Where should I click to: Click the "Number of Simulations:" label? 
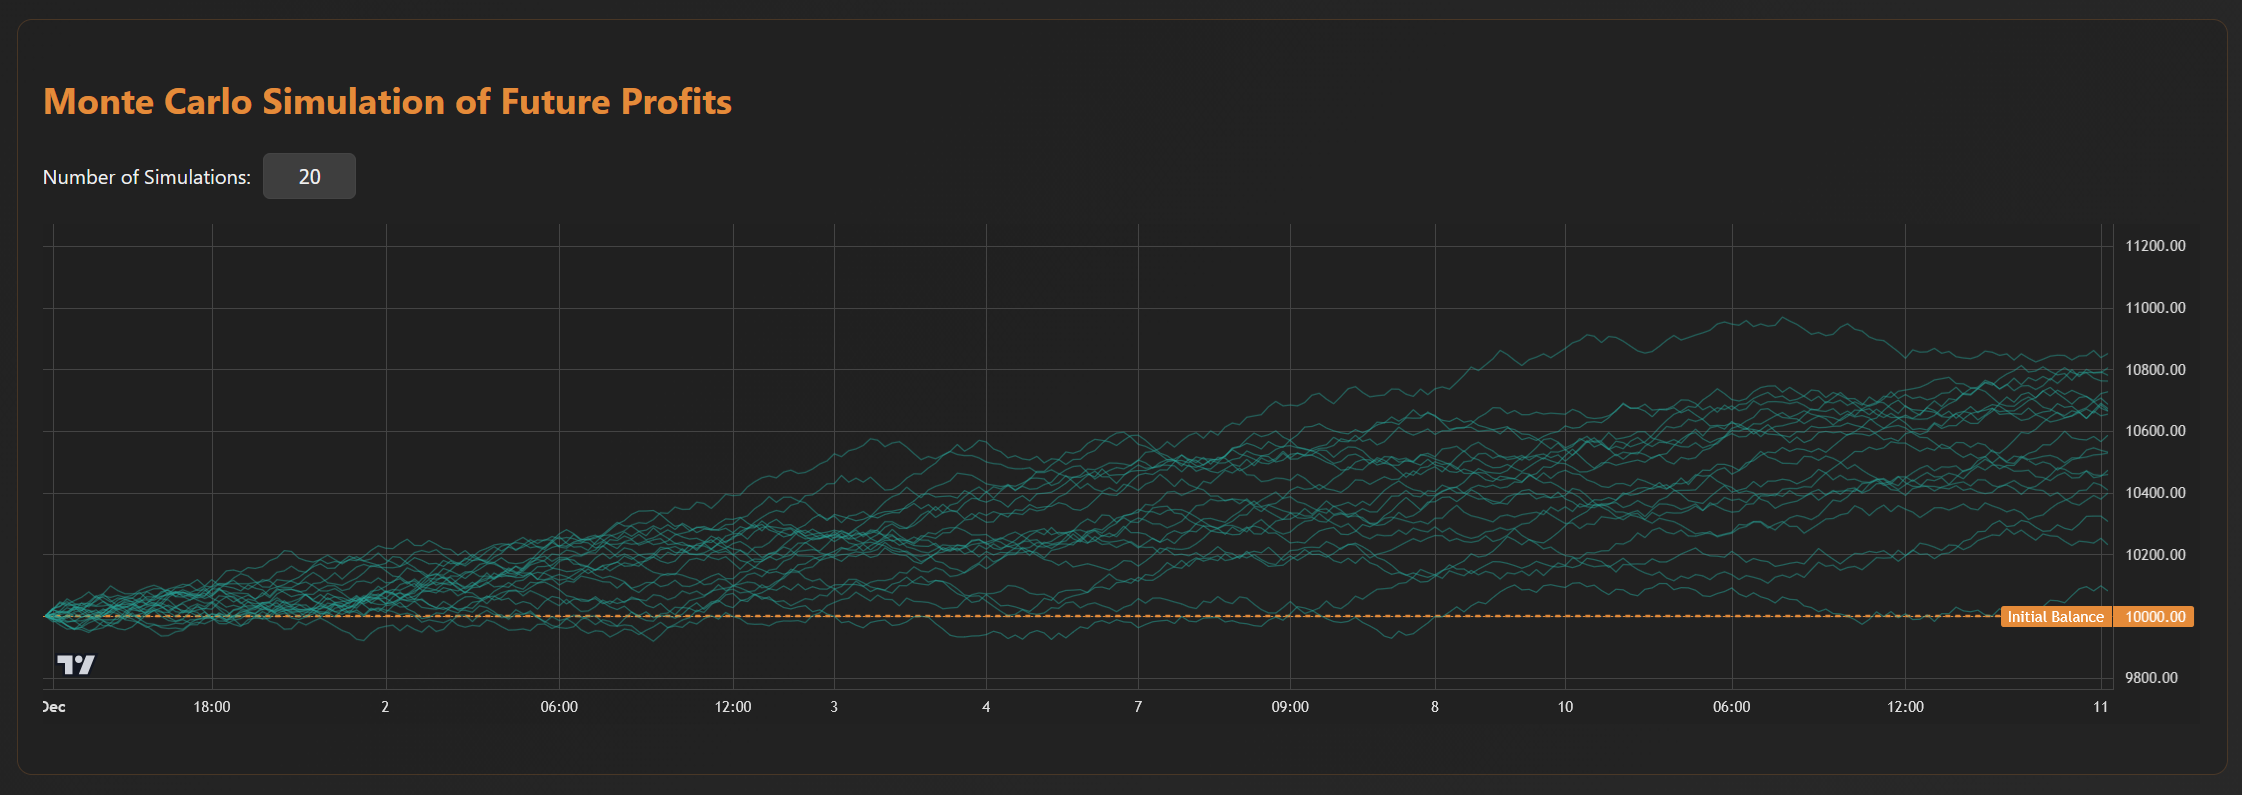pyautogui.click(x=147, y=177)
